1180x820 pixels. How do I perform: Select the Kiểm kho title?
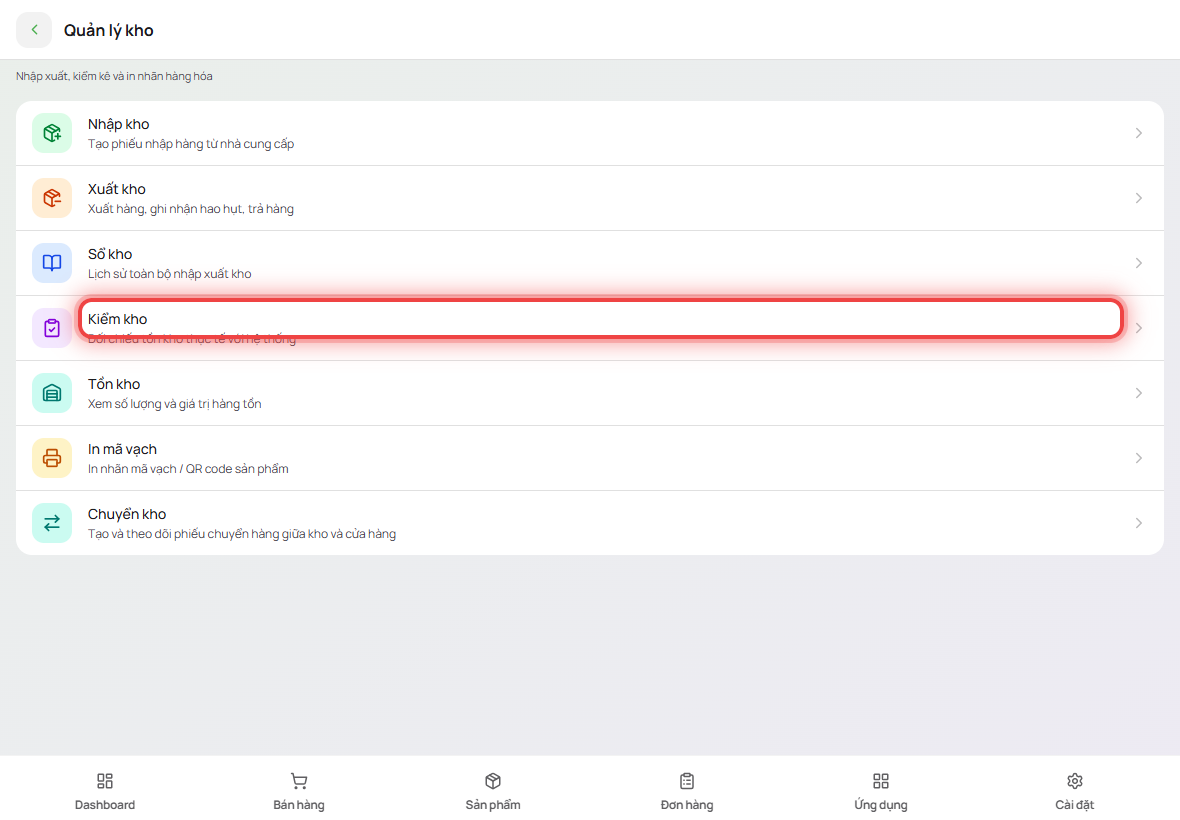click(117, 319)
